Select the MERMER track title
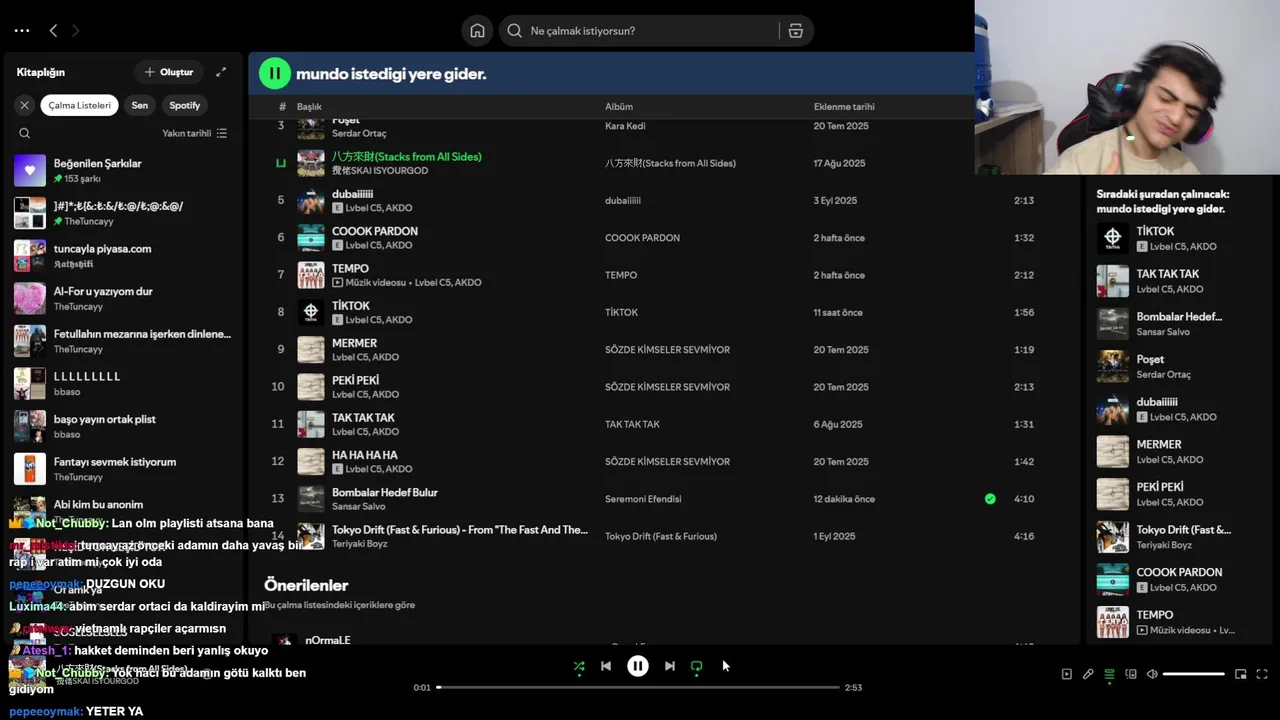1280x720 pixels. click(x=354, y=343)
